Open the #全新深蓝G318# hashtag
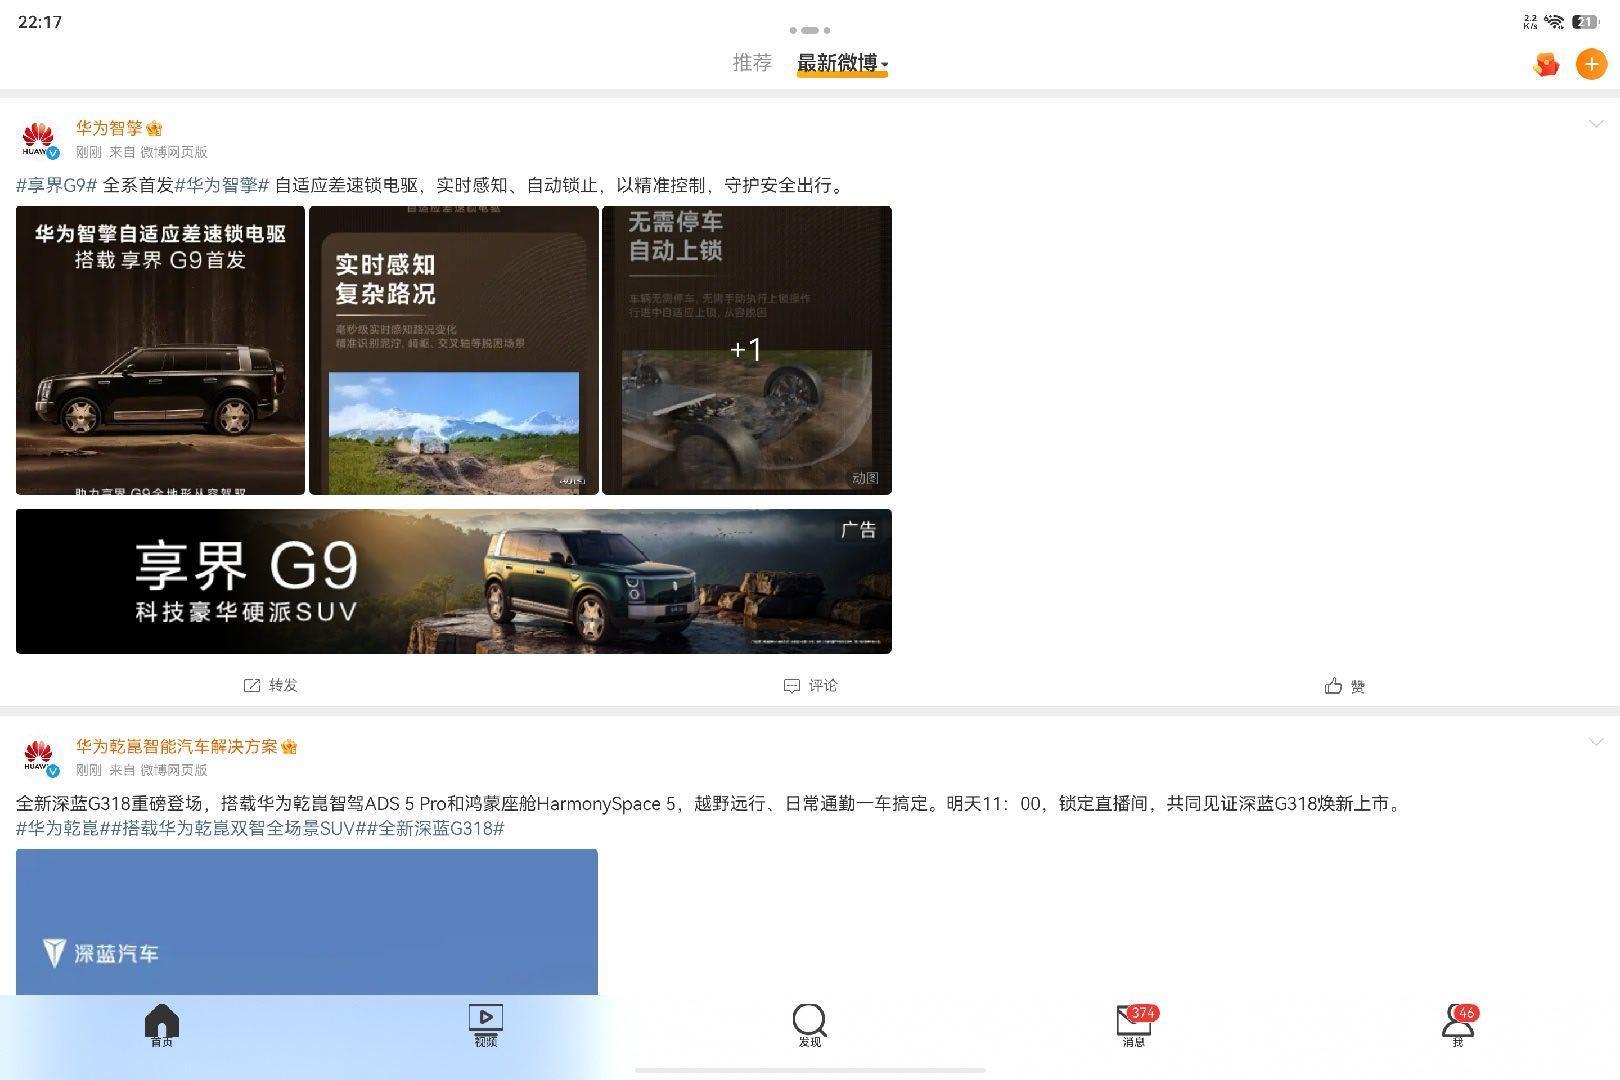Screen dimensions: 1620x1080 pyautogui.click(x=436, y=828)
